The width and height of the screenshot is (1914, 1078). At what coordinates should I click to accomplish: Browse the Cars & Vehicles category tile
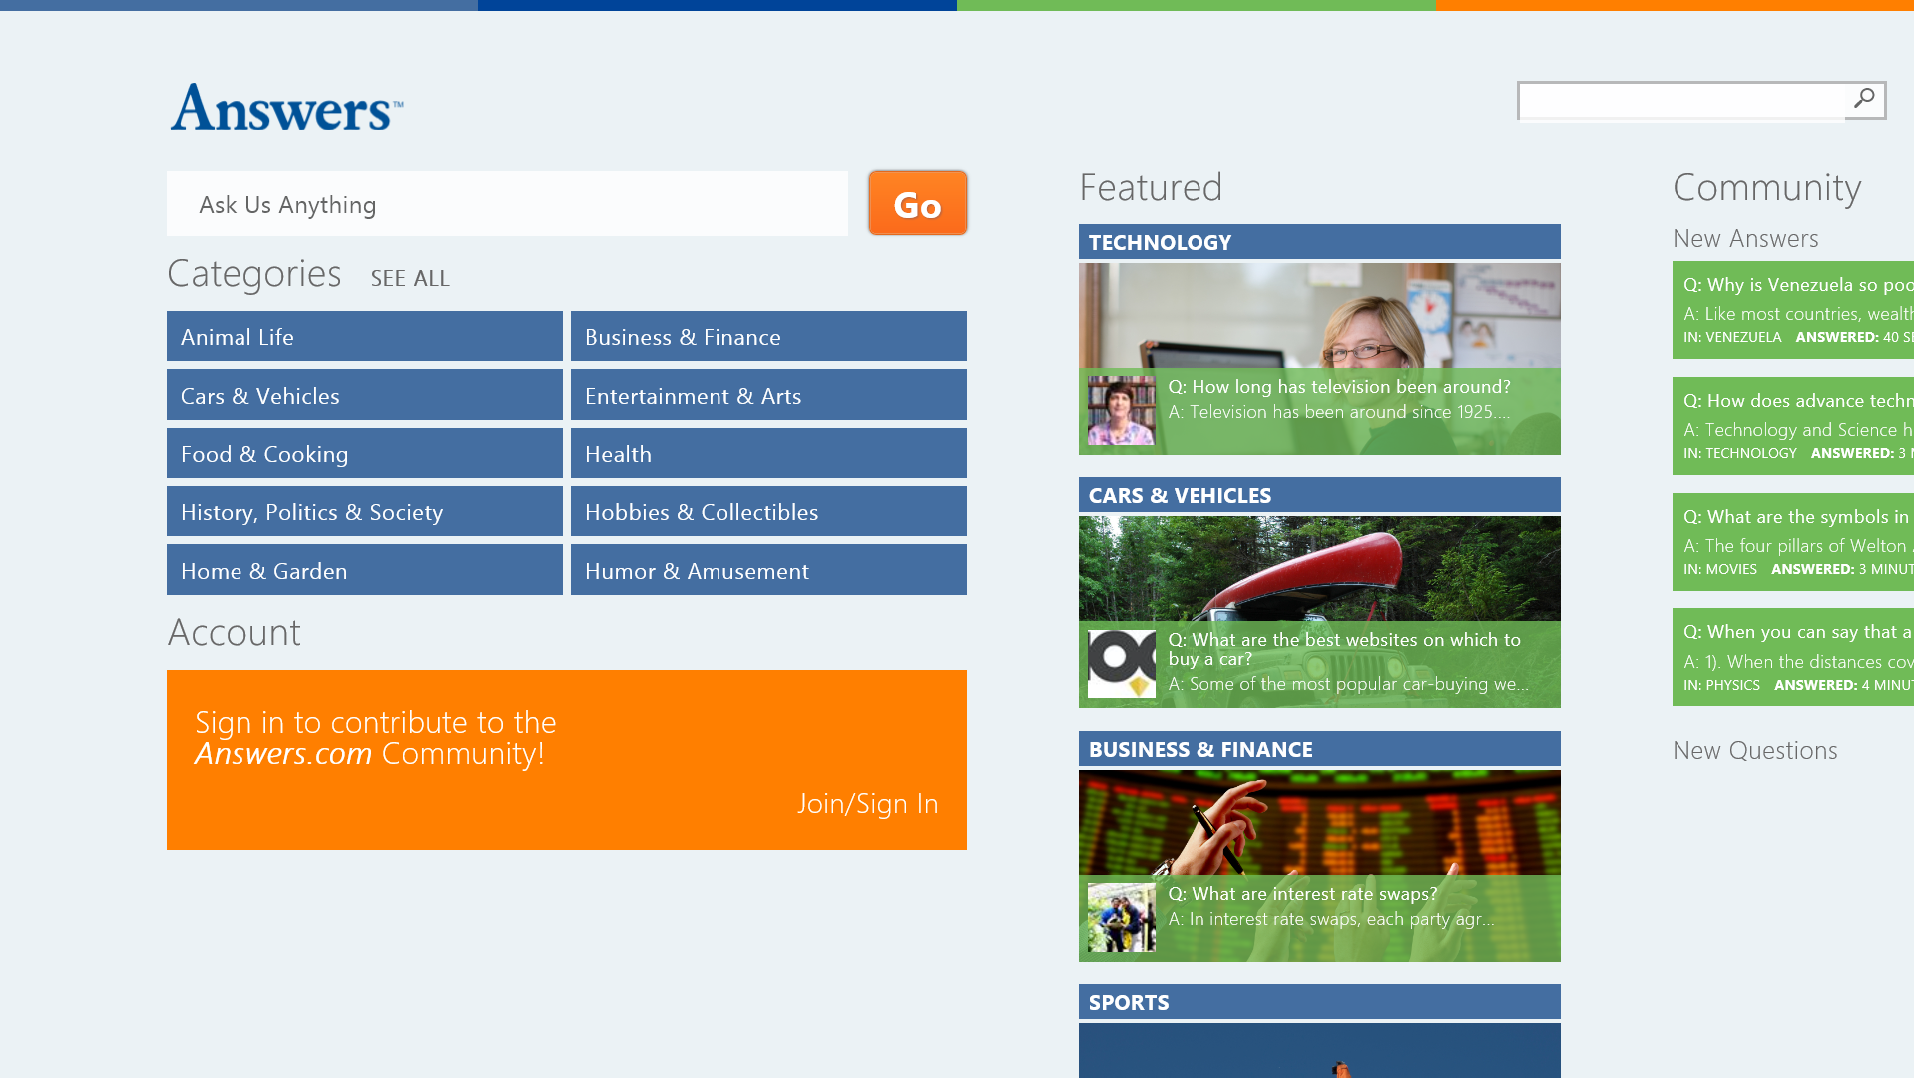pos(364,396)
